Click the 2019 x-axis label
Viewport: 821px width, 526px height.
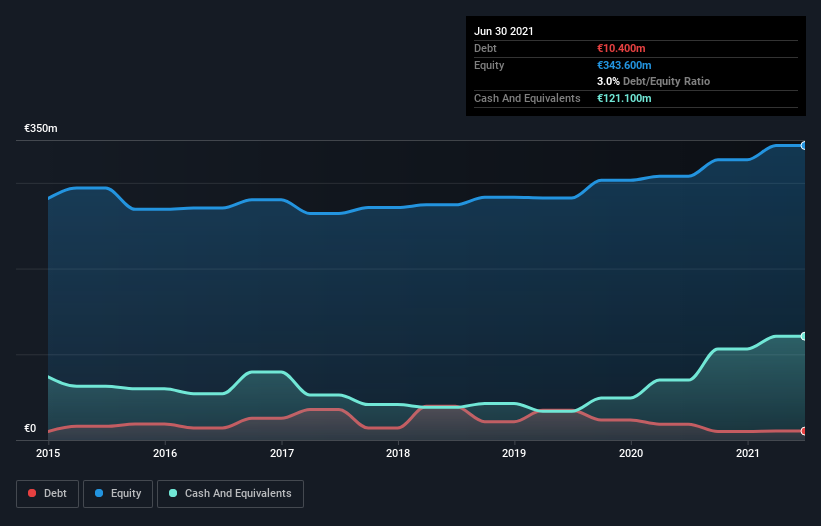pos(514,453)
